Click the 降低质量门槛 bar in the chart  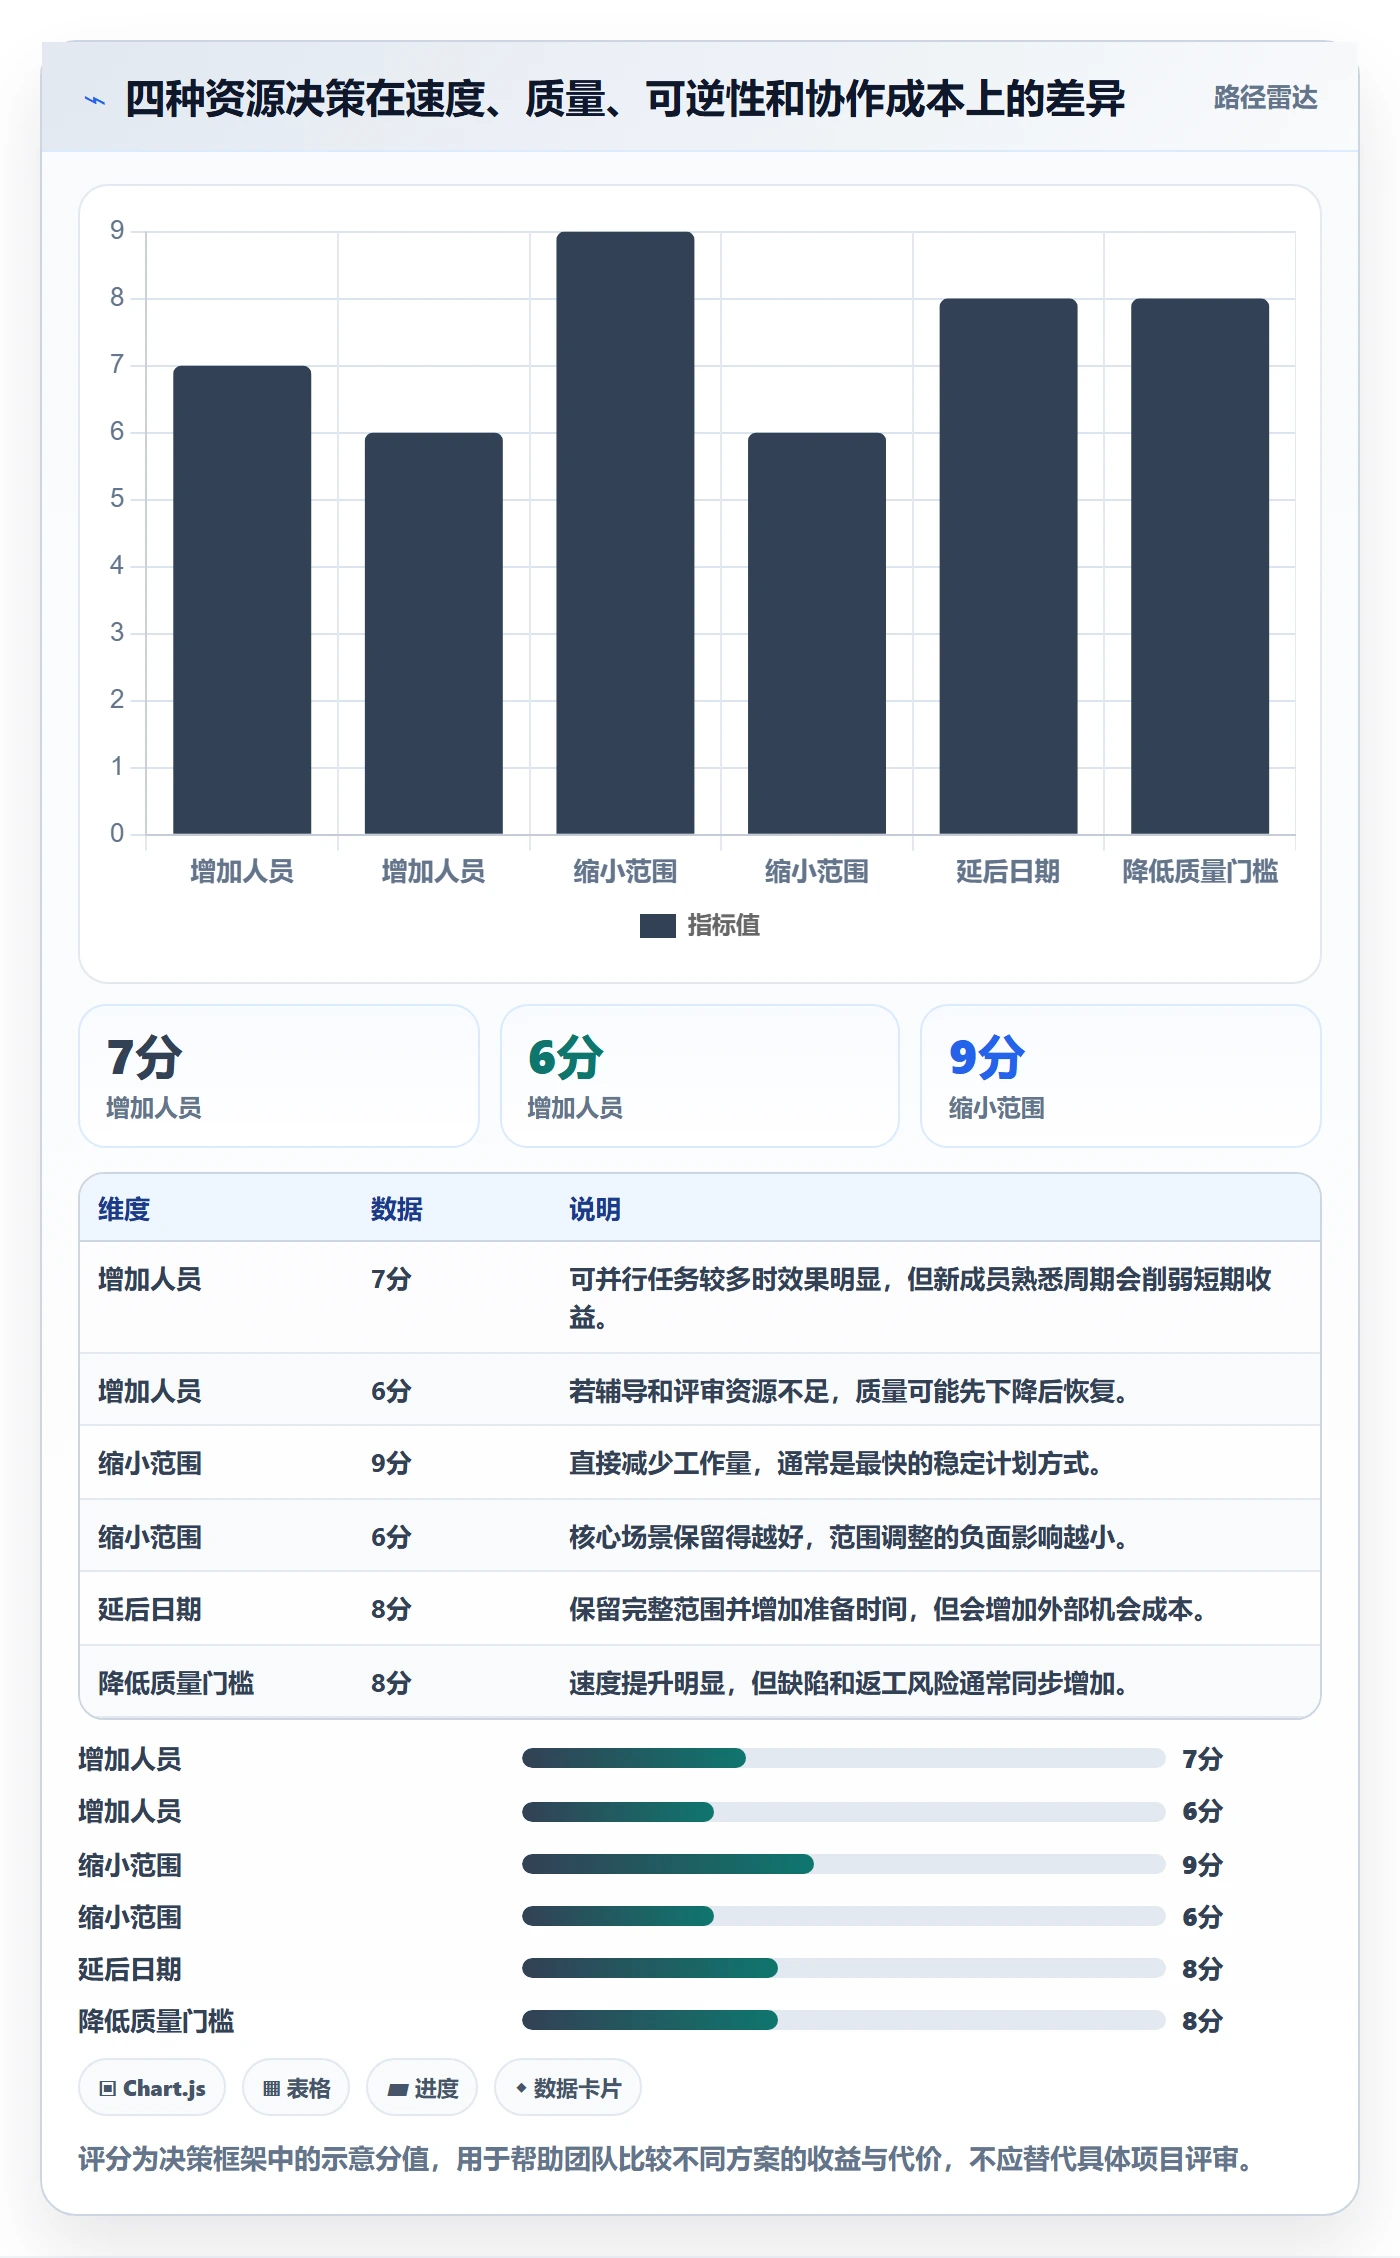coord(1200,566)
